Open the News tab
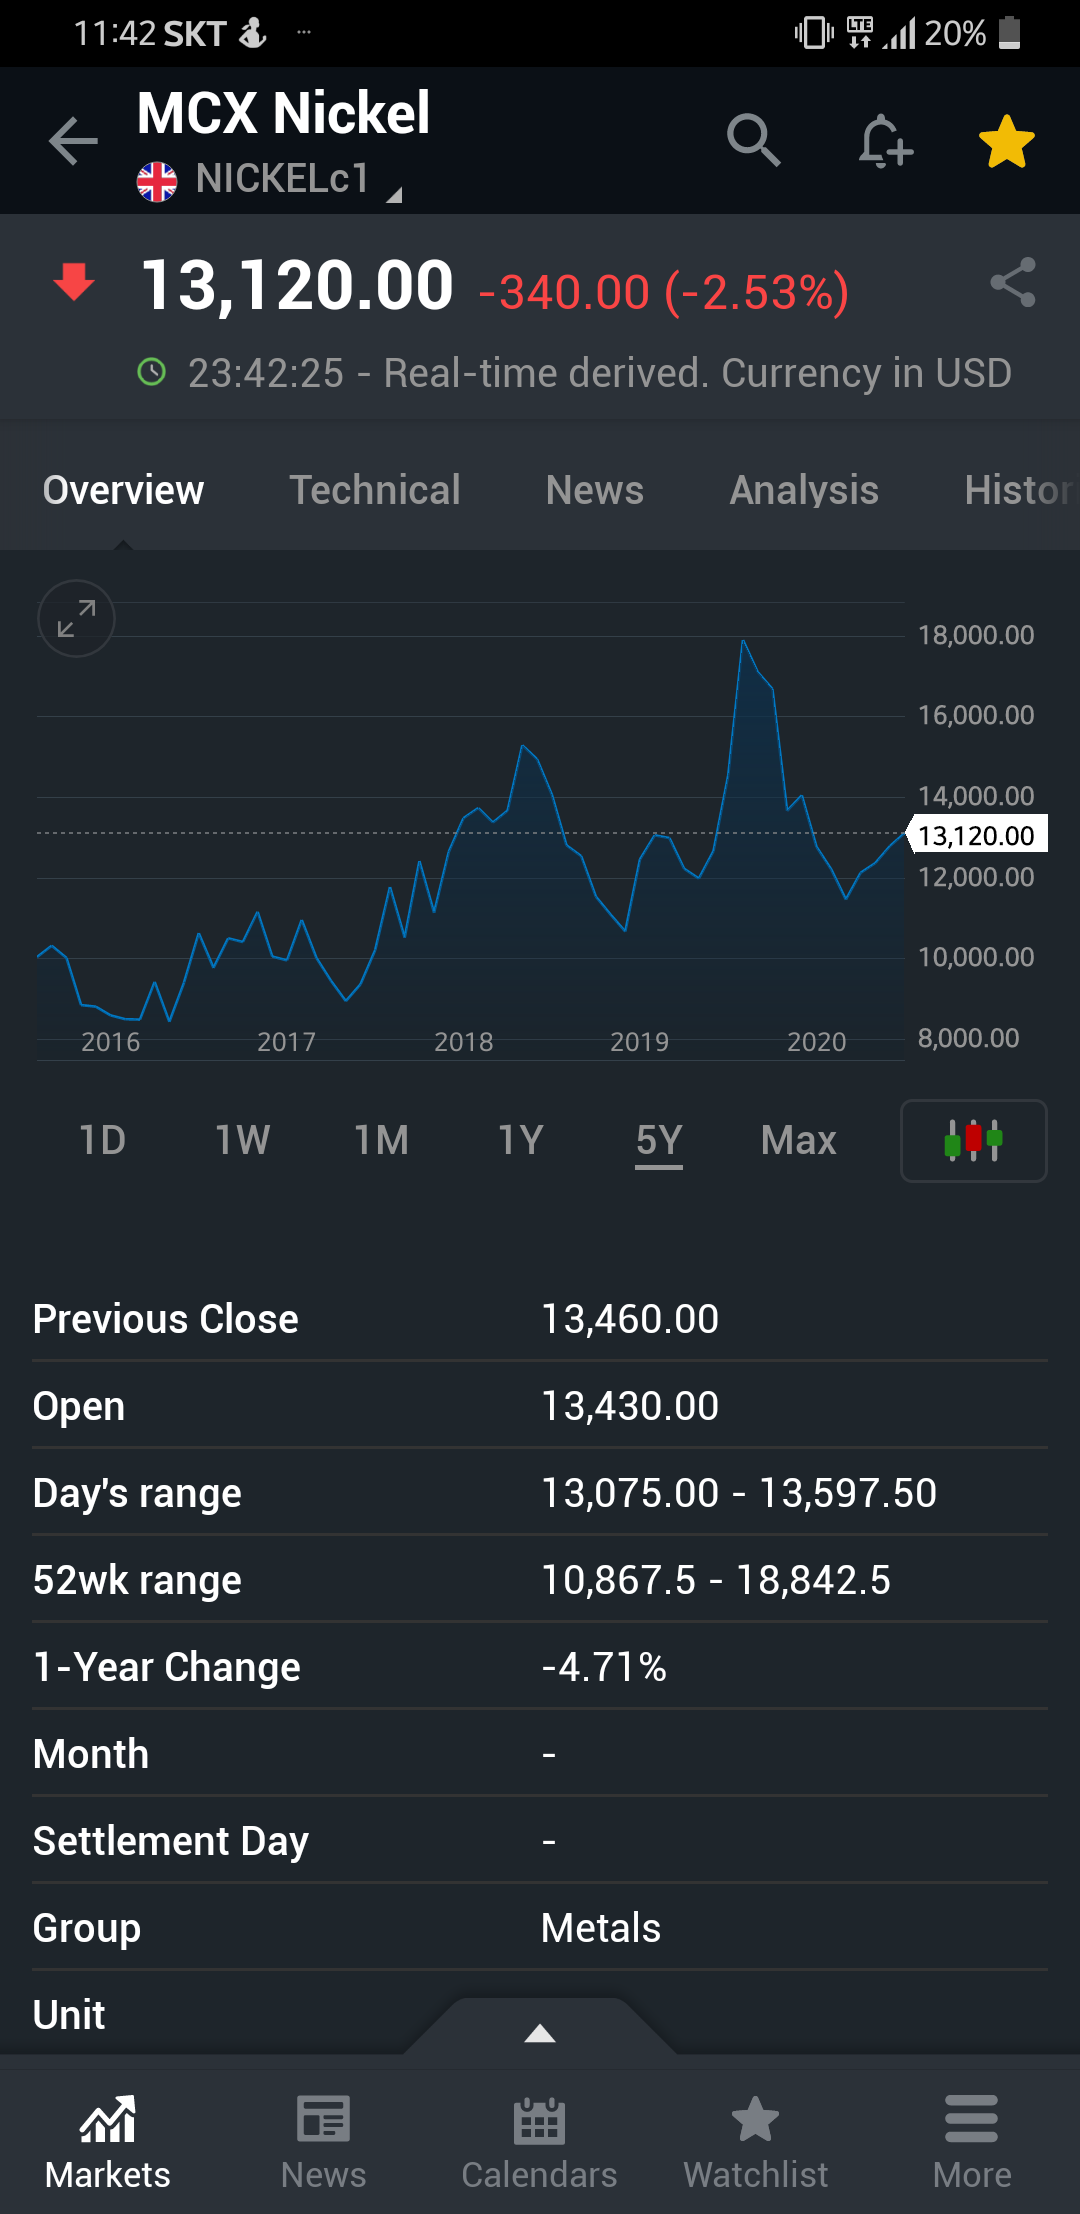1080x2214 pixels. tap(595, 490)
